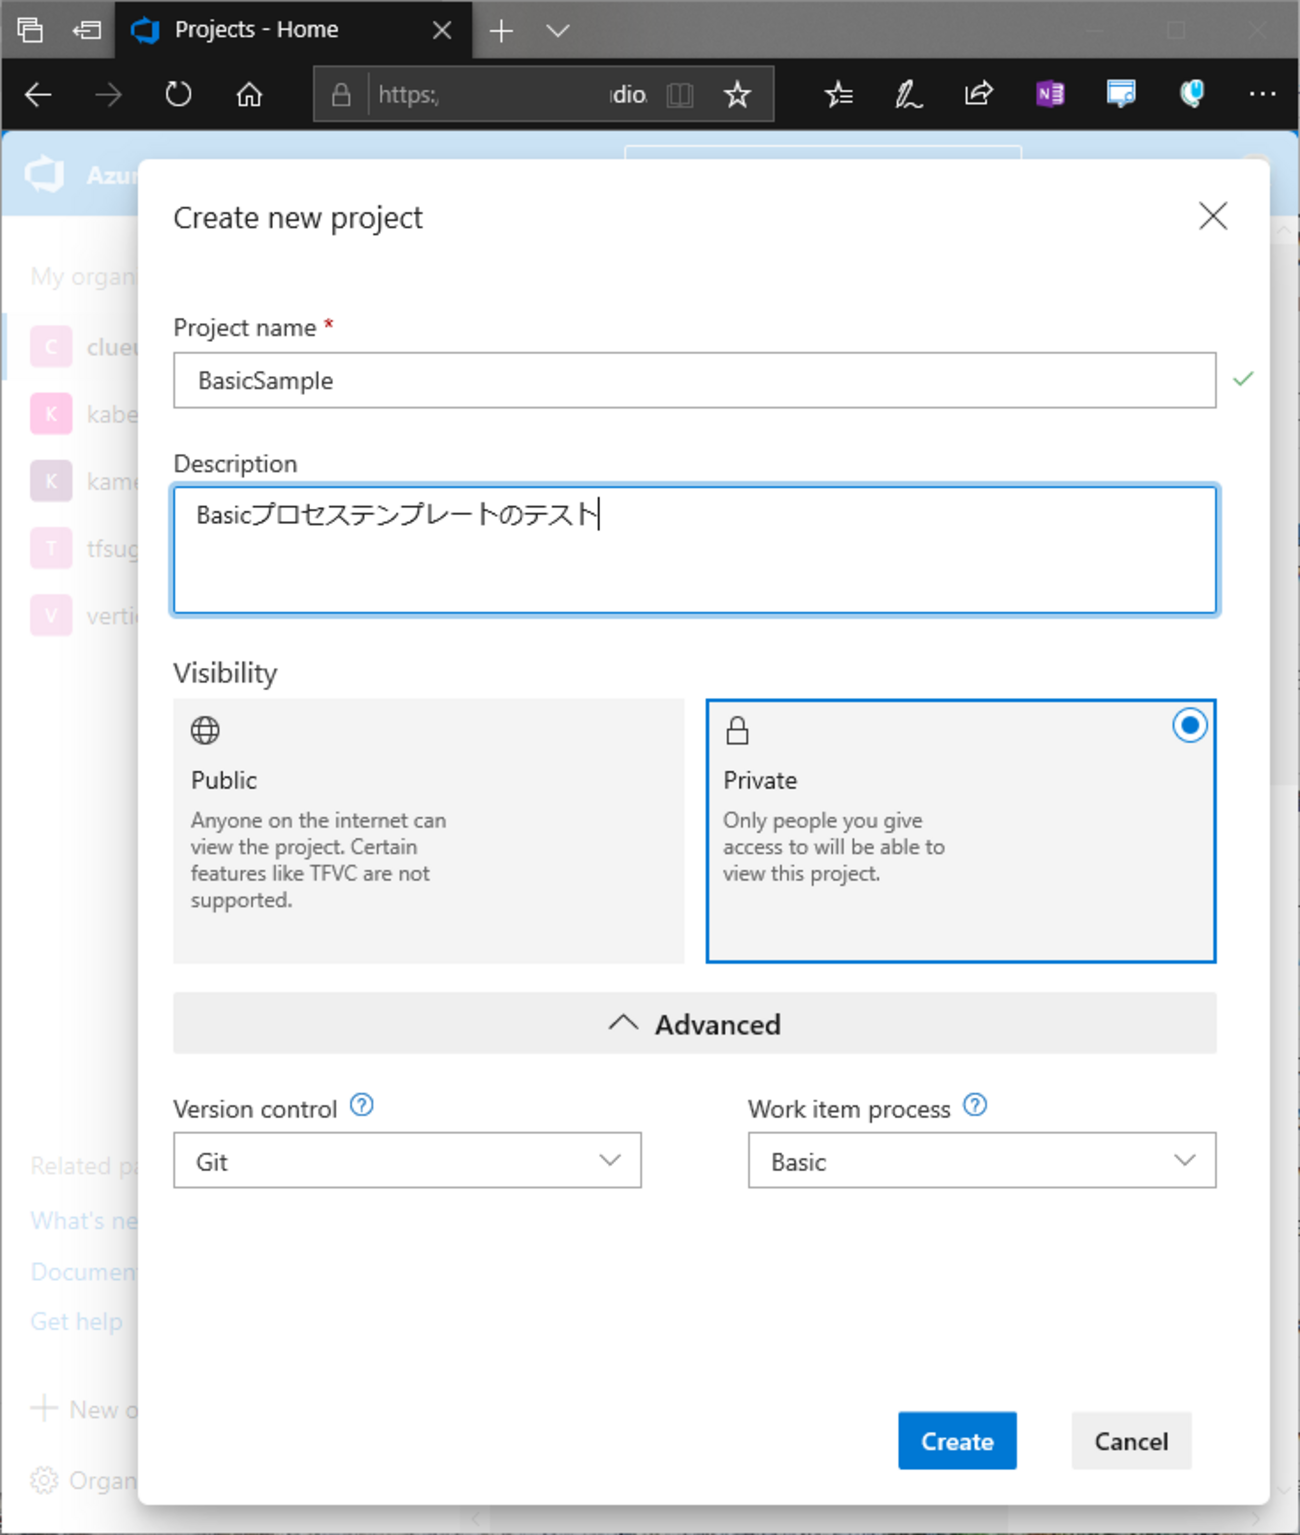Open the Version control Git dropdown
The image size is (1300, 1535).
(407, 1161)
